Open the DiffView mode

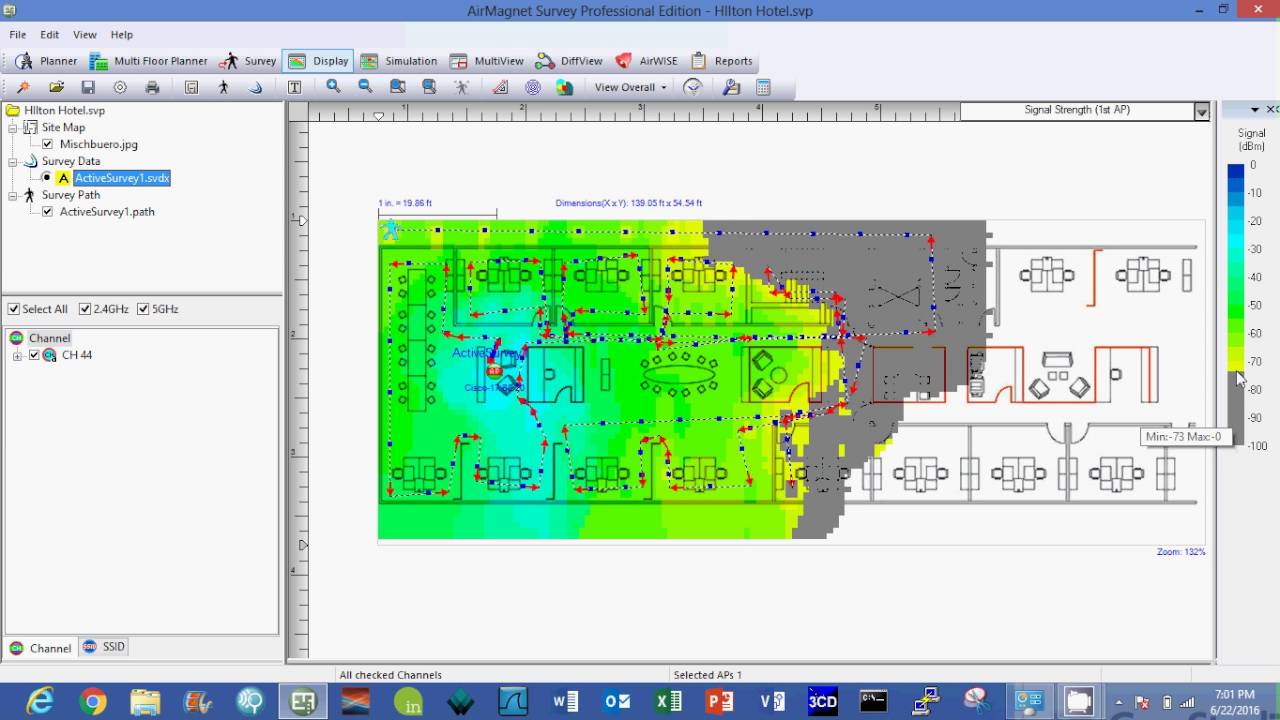click(570, 61)
